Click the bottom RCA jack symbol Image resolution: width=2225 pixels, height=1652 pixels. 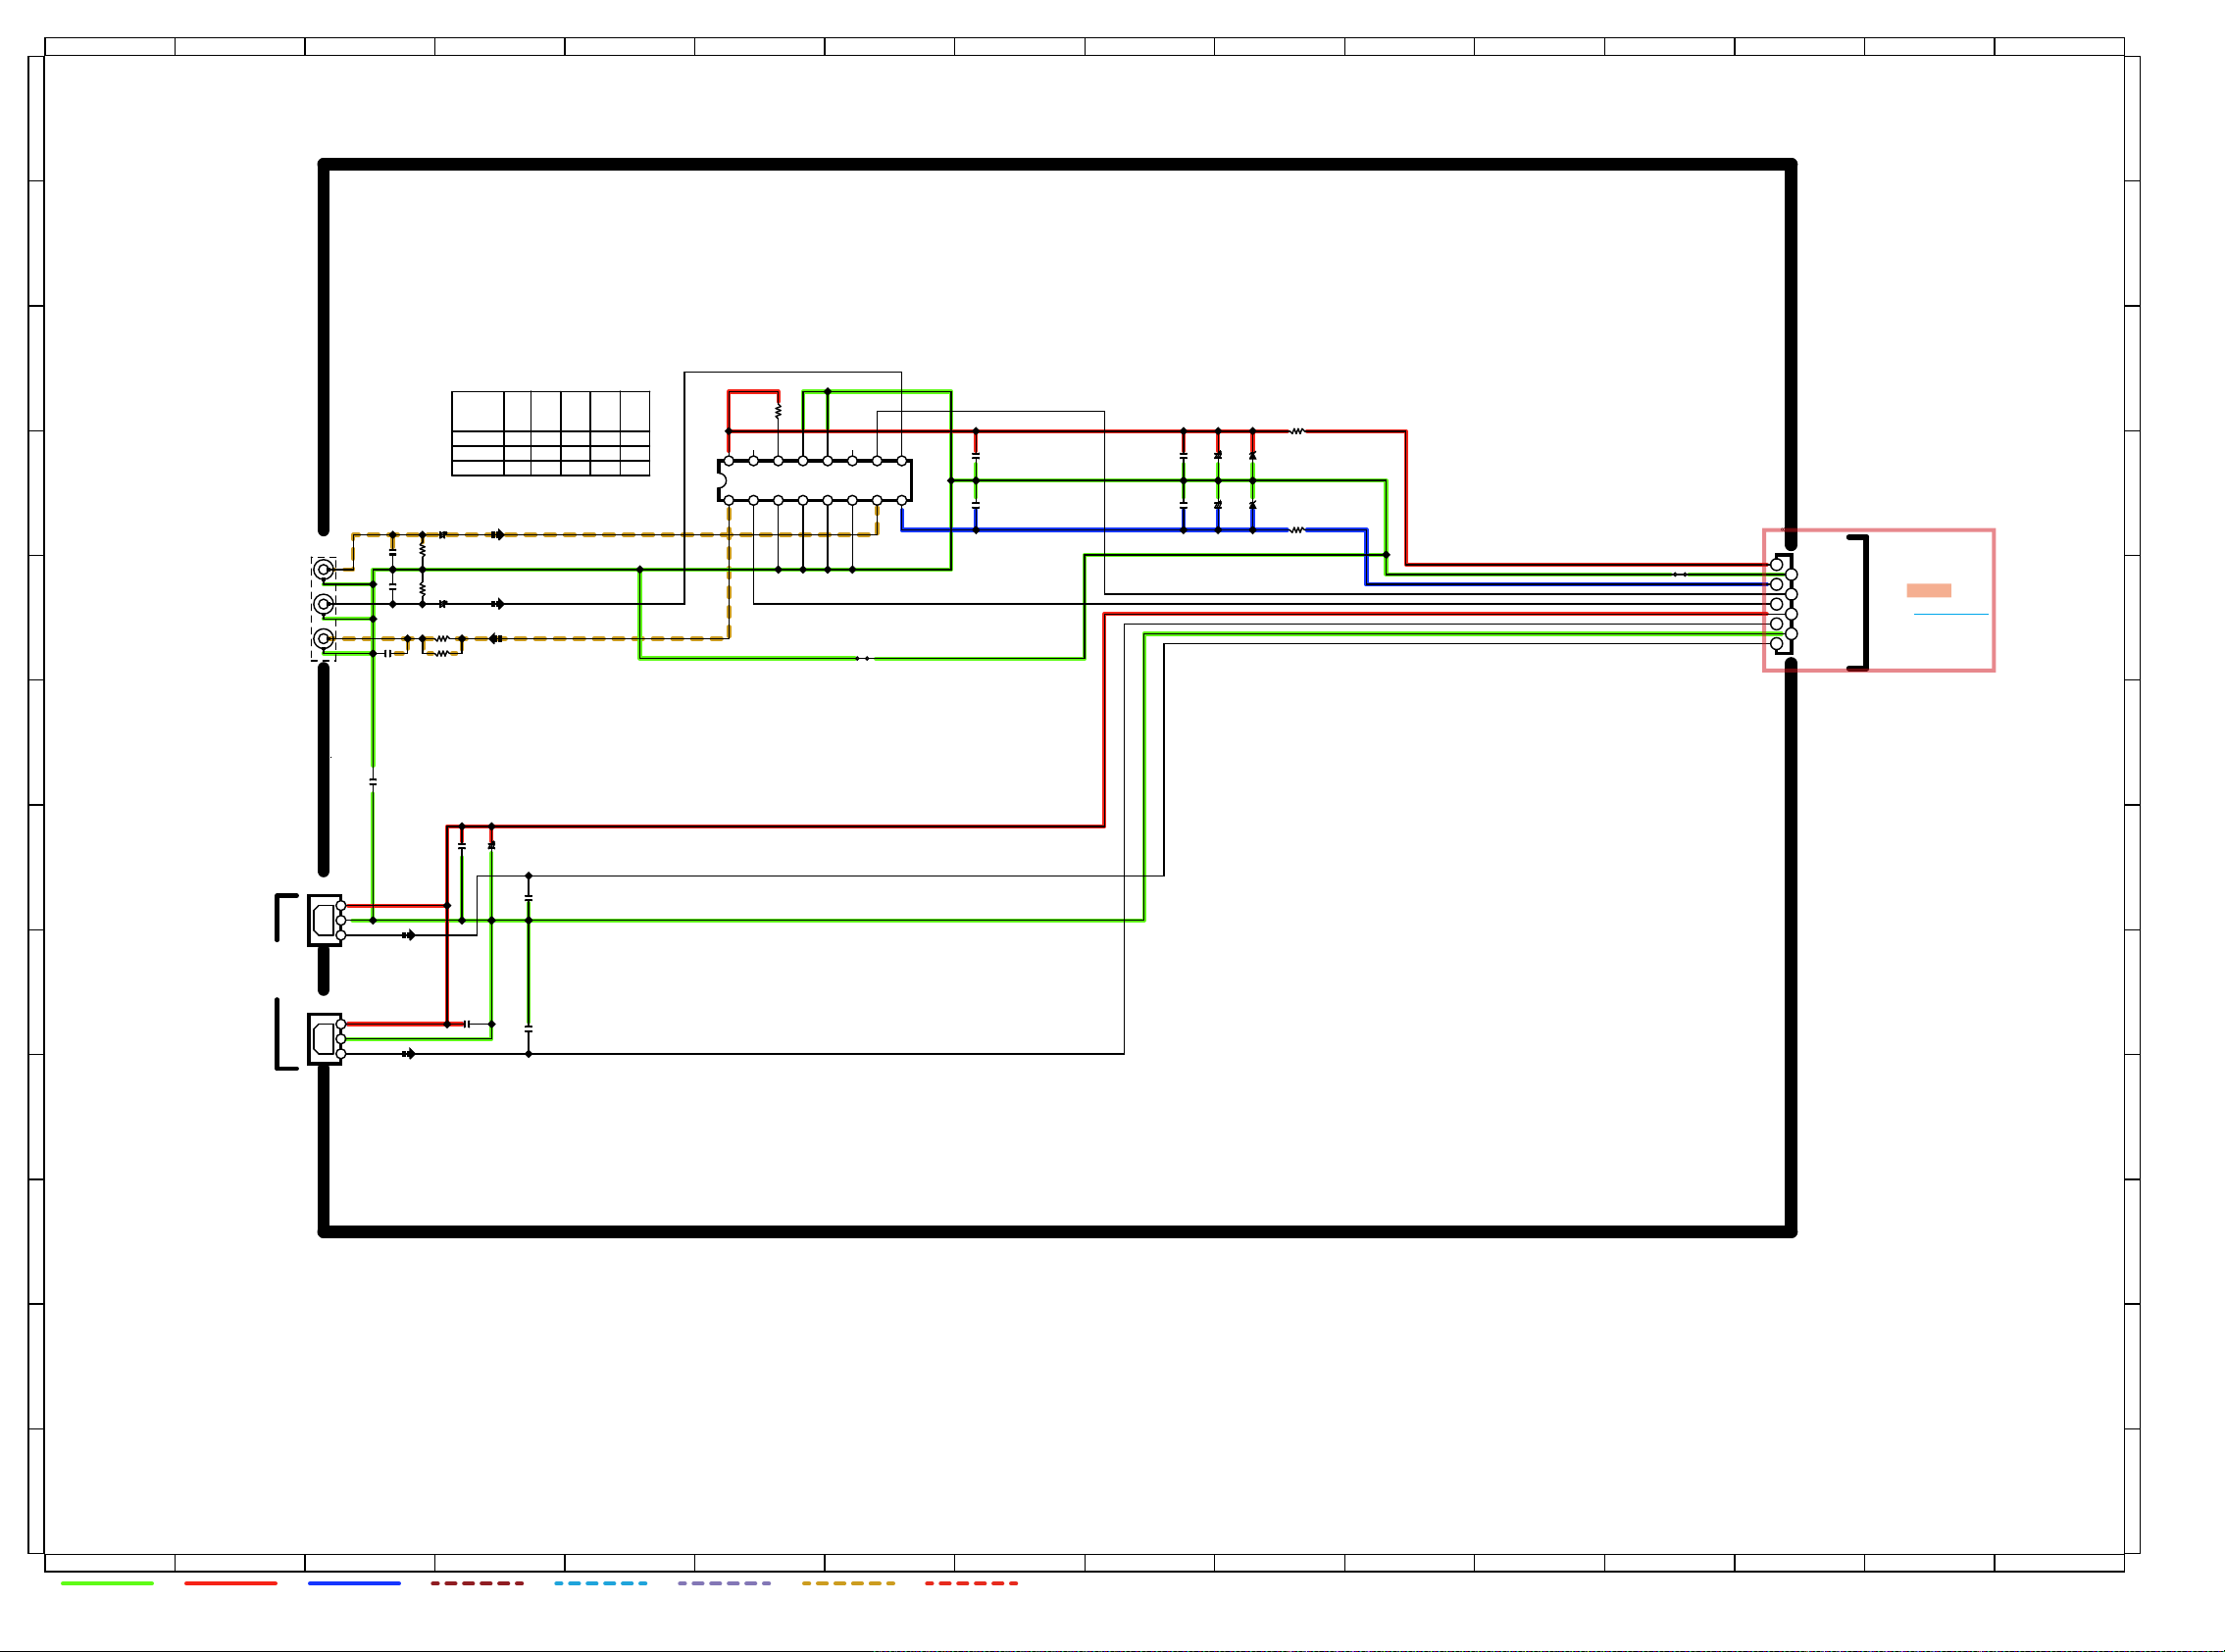tap(323, 638)
